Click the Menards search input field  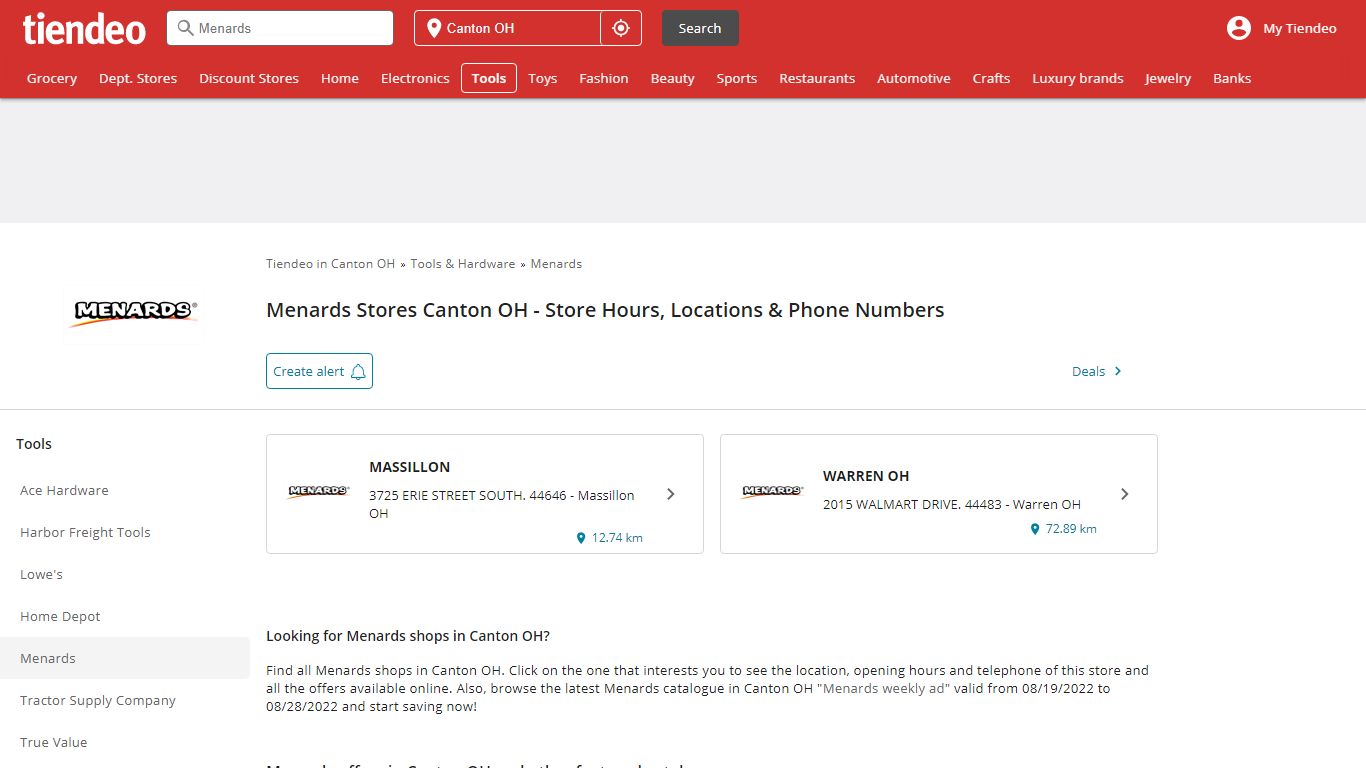click(280, 28)
